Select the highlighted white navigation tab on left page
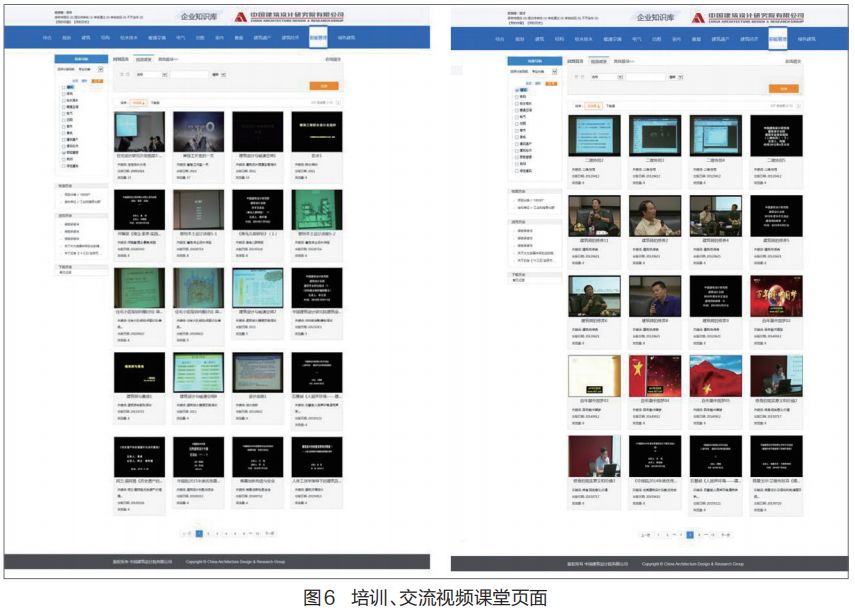This screenshot has height=610, width=855. (318, 38)
